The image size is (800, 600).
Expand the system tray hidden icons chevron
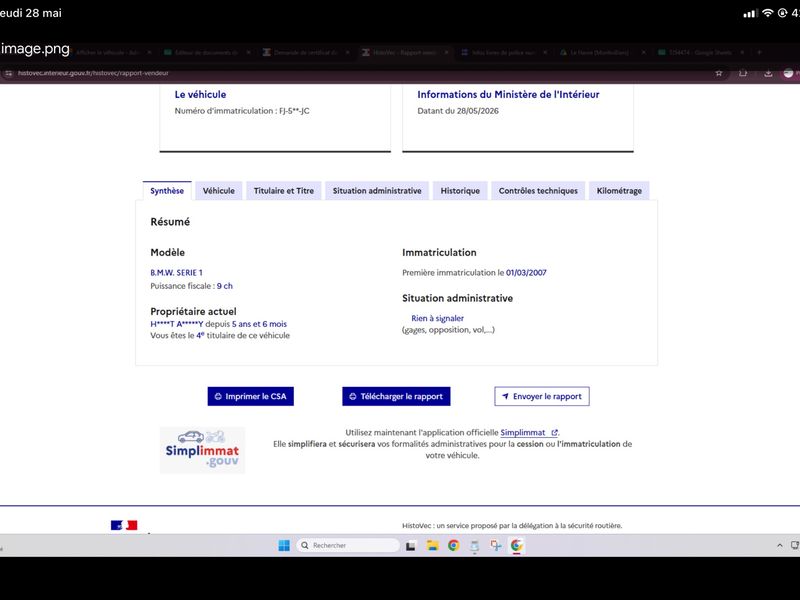[x=780, y=545]
